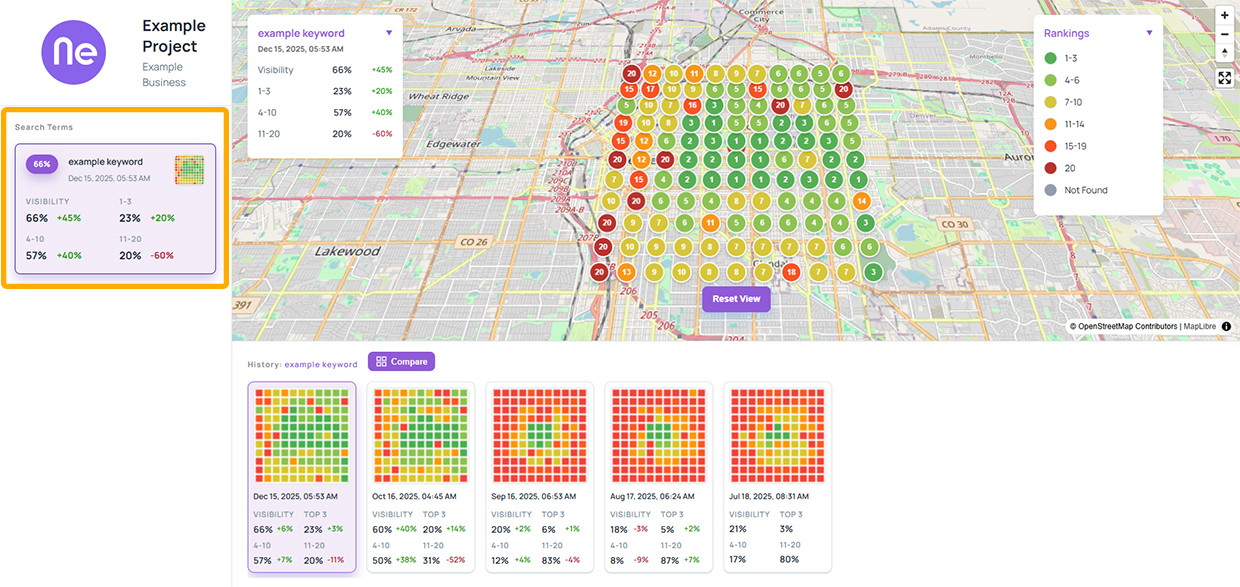Open map attribution info icon
The width and height of the screenshot is (1240, 587).
pos(1226,326)
